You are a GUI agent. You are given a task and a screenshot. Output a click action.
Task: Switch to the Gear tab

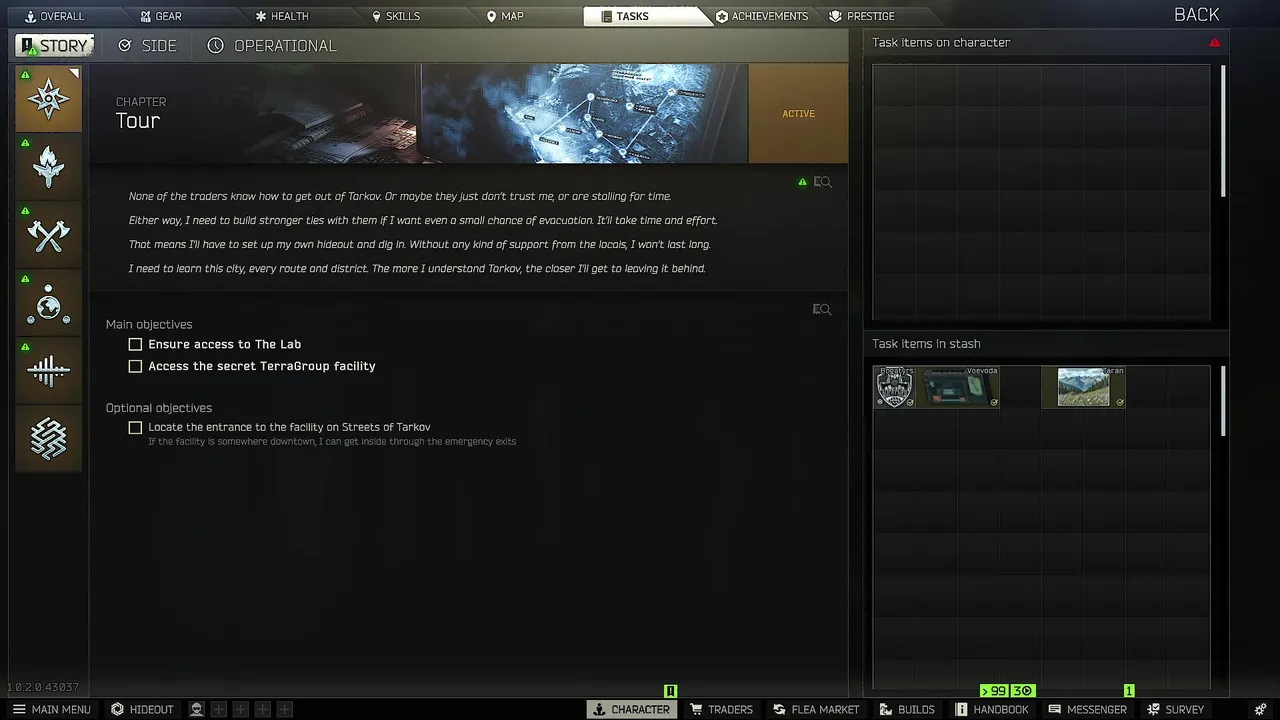tap(160, 16)
